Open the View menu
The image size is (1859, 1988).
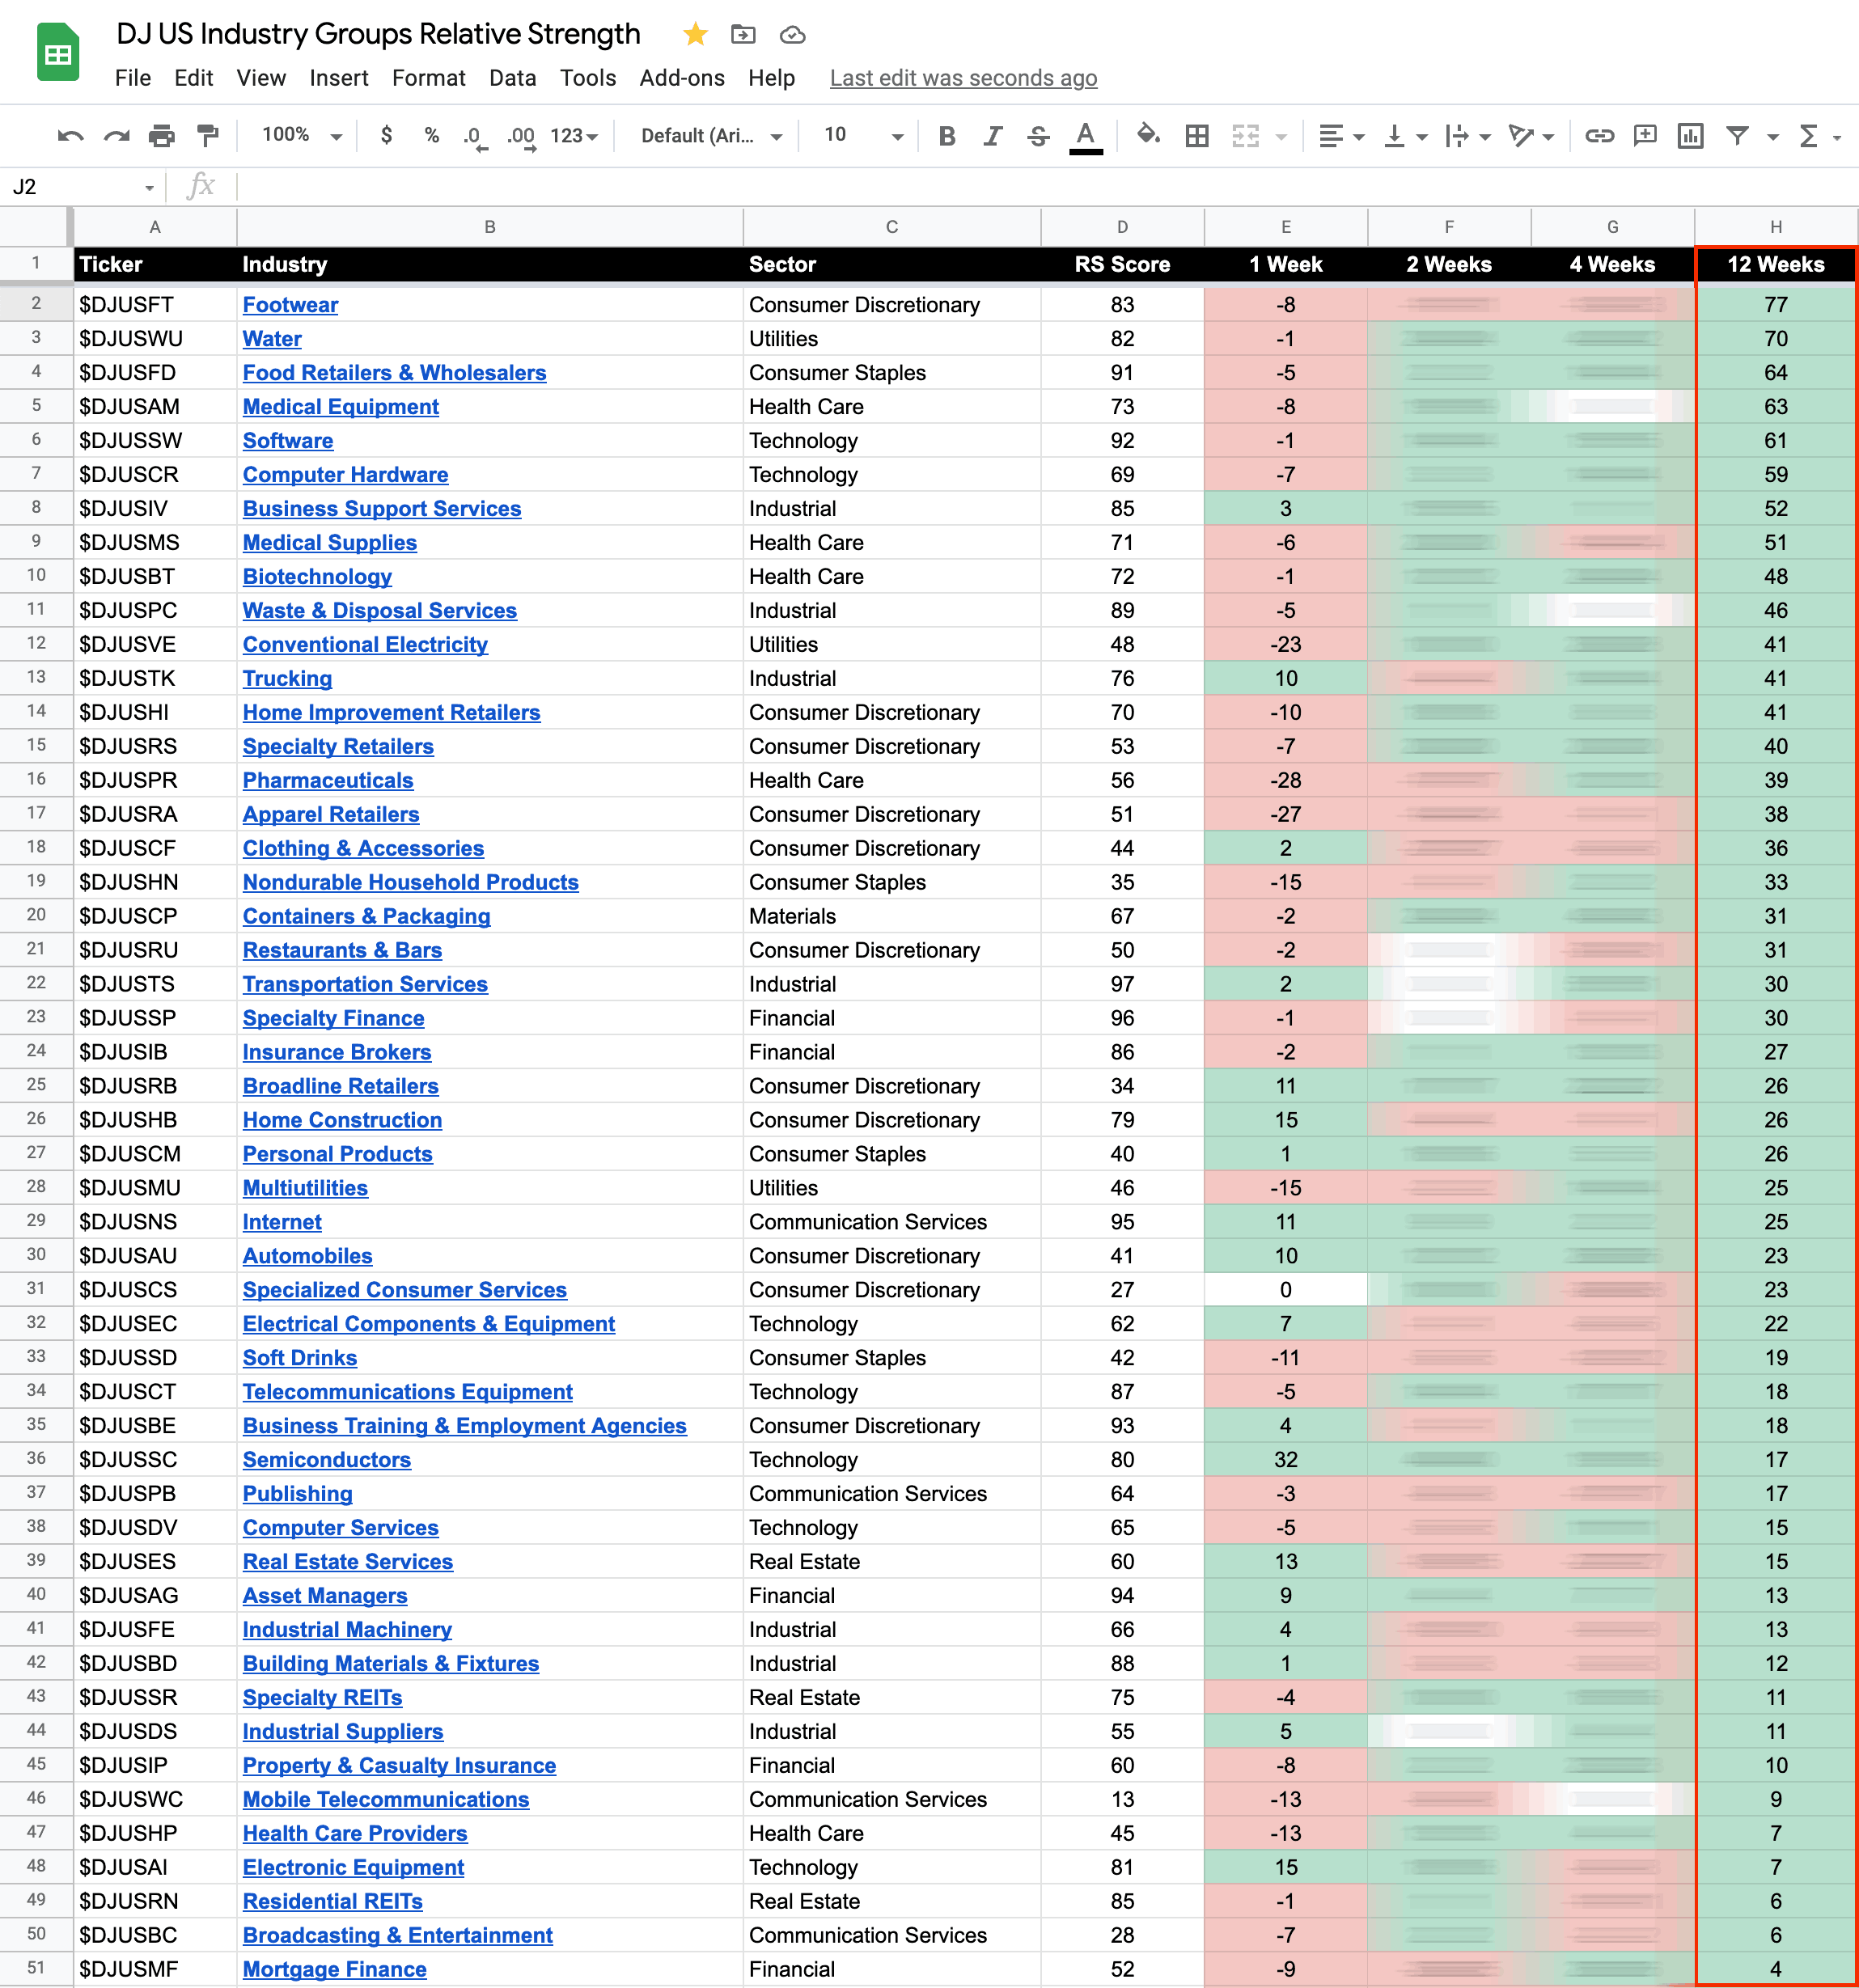tap(261, 78)
